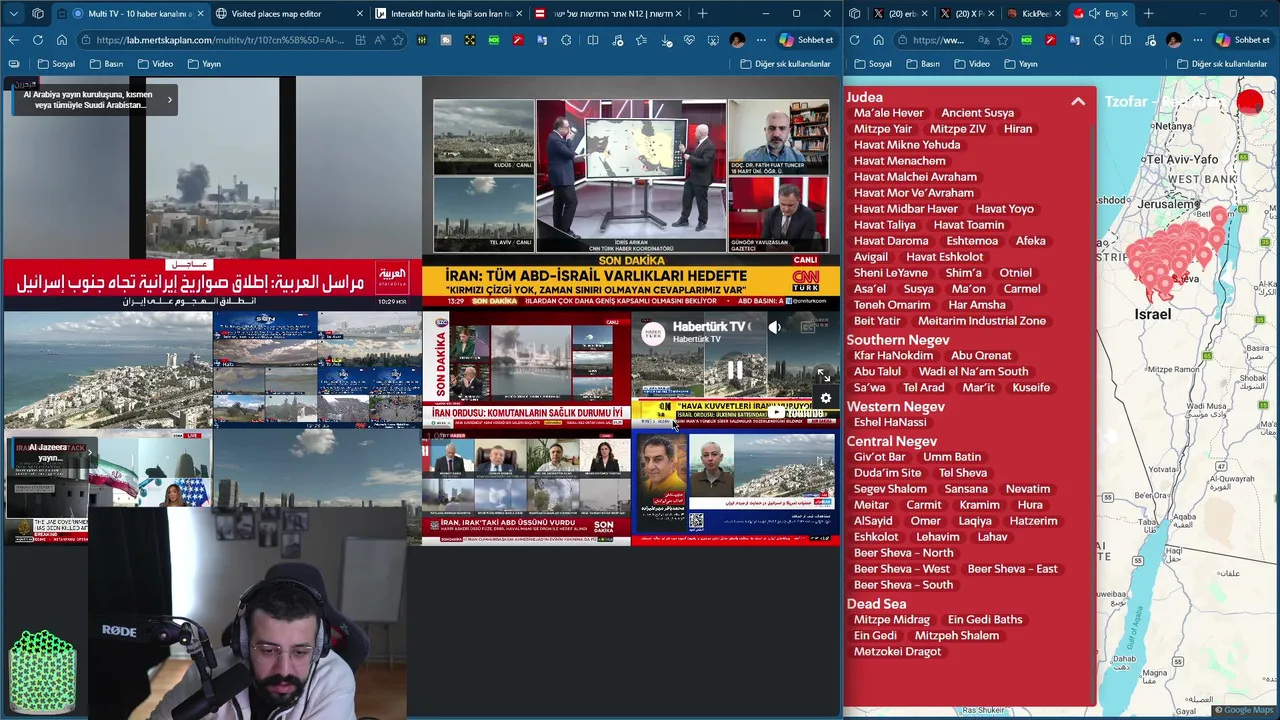Open right browser profile avatar
The width and height of the screenshot is (1280, 720).
tap(1173, 40)
